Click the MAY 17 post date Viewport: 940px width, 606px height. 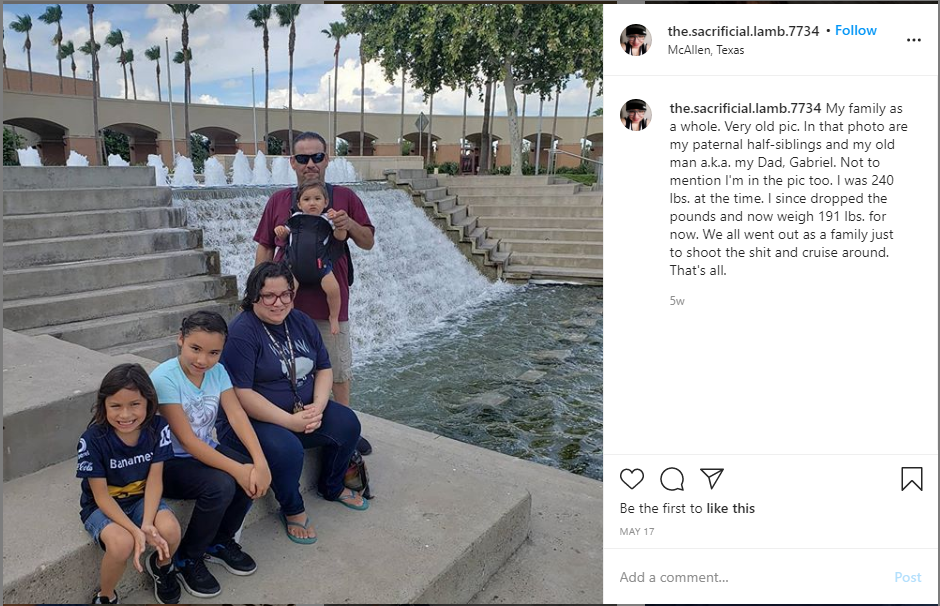pyautogui.click(x=637, y=532)
